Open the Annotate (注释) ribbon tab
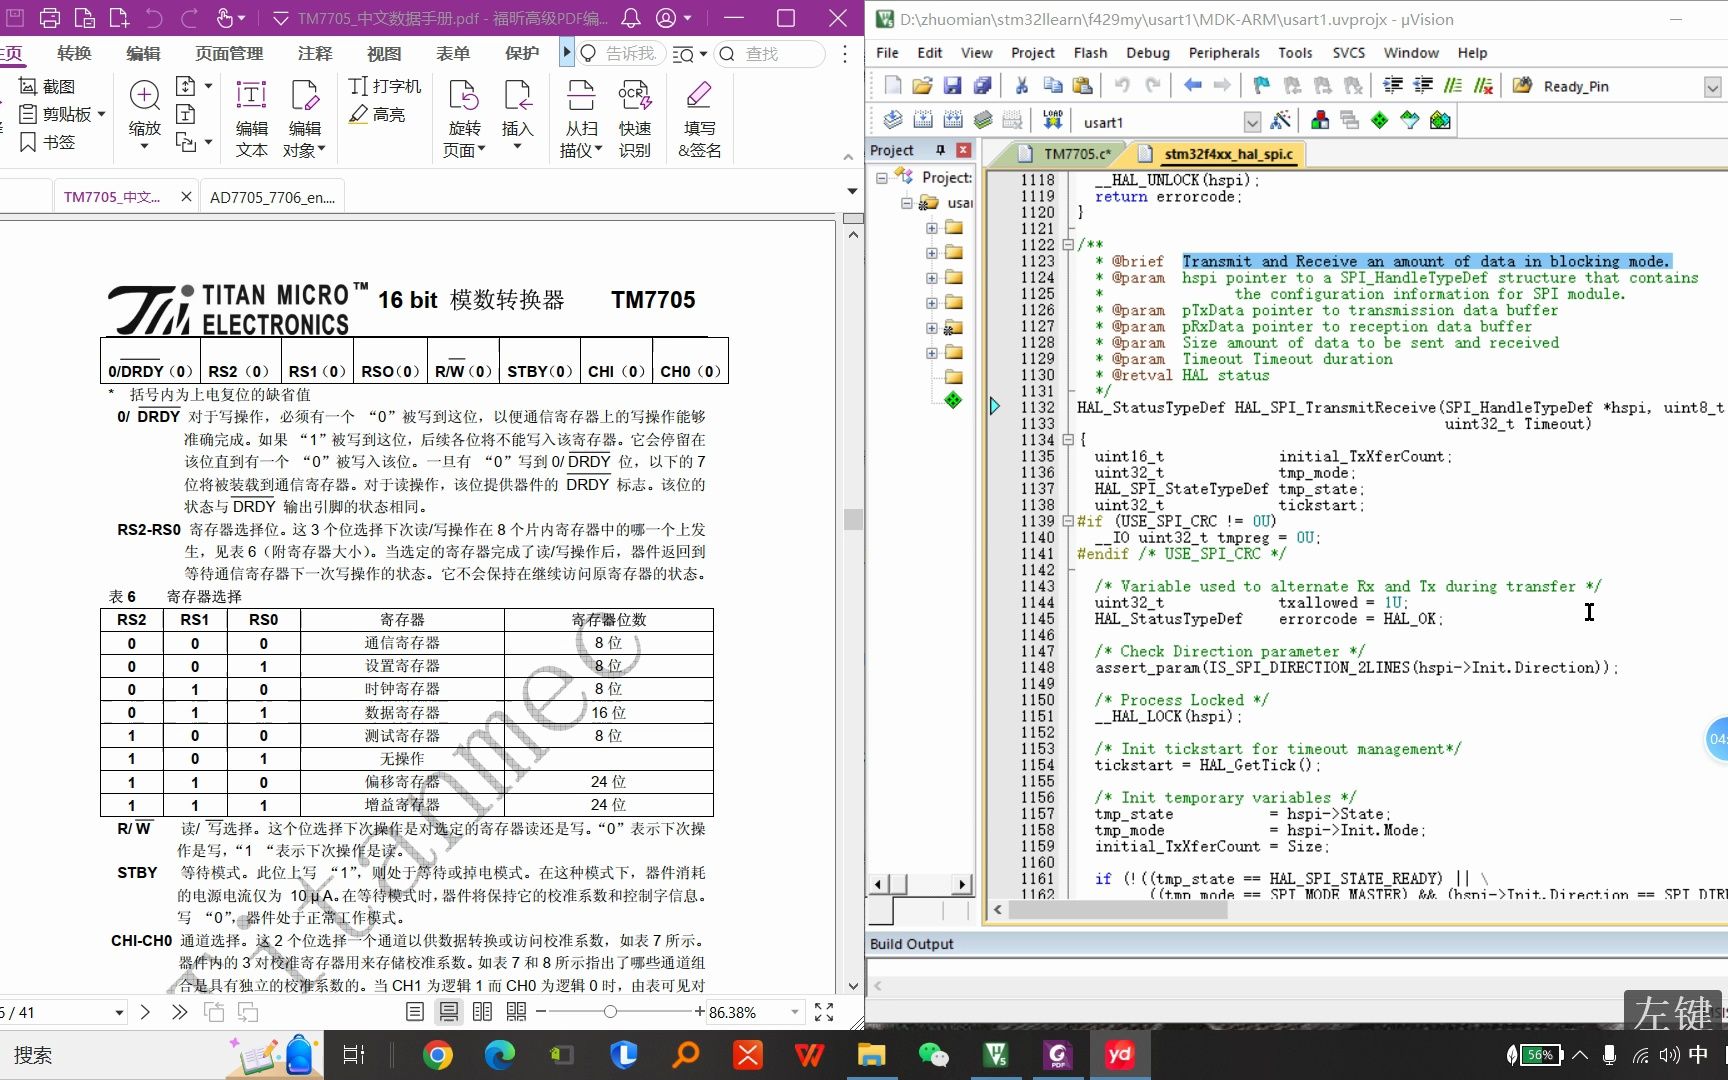This screenshot has width=1728, height=1080. coord(315,53)
